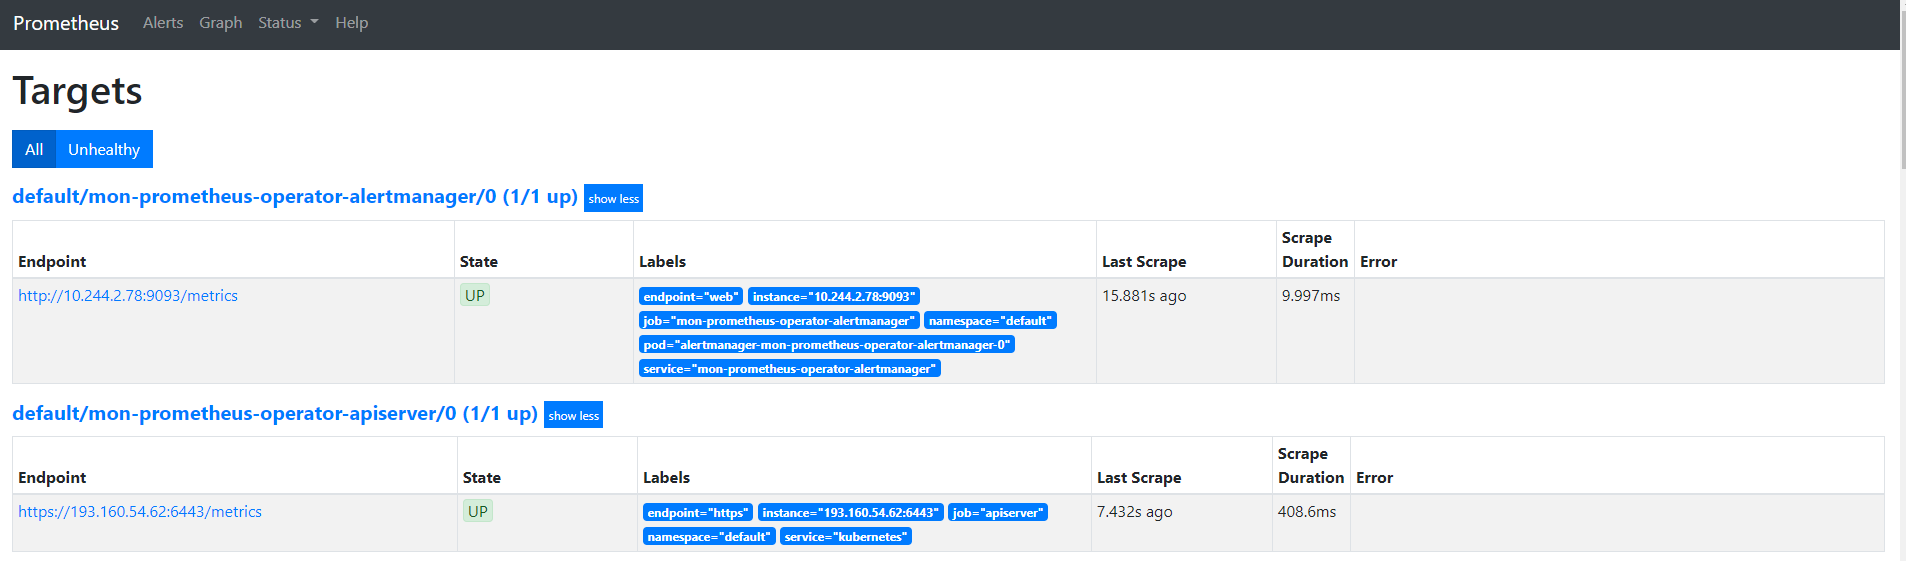
Task: Filter to Unhealthy targets
Action: pos(104,149)
